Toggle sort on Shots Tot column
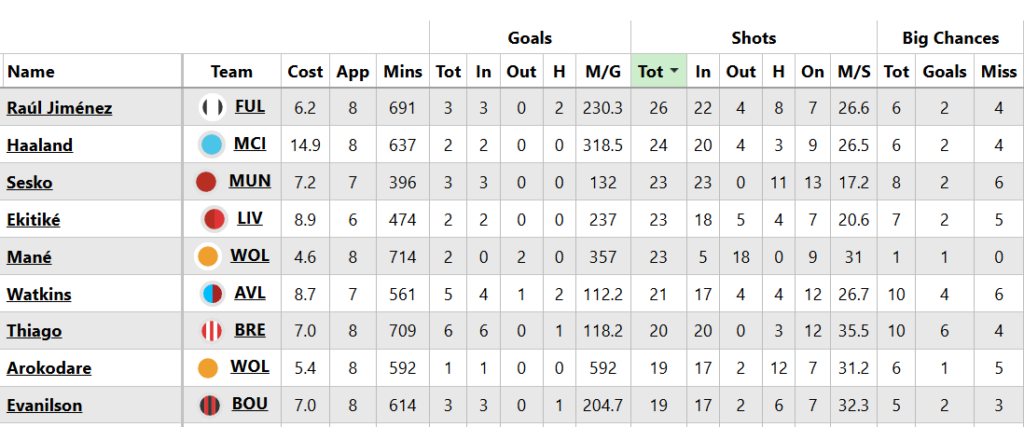The image size is (1024, 427). tap(657, 71)
